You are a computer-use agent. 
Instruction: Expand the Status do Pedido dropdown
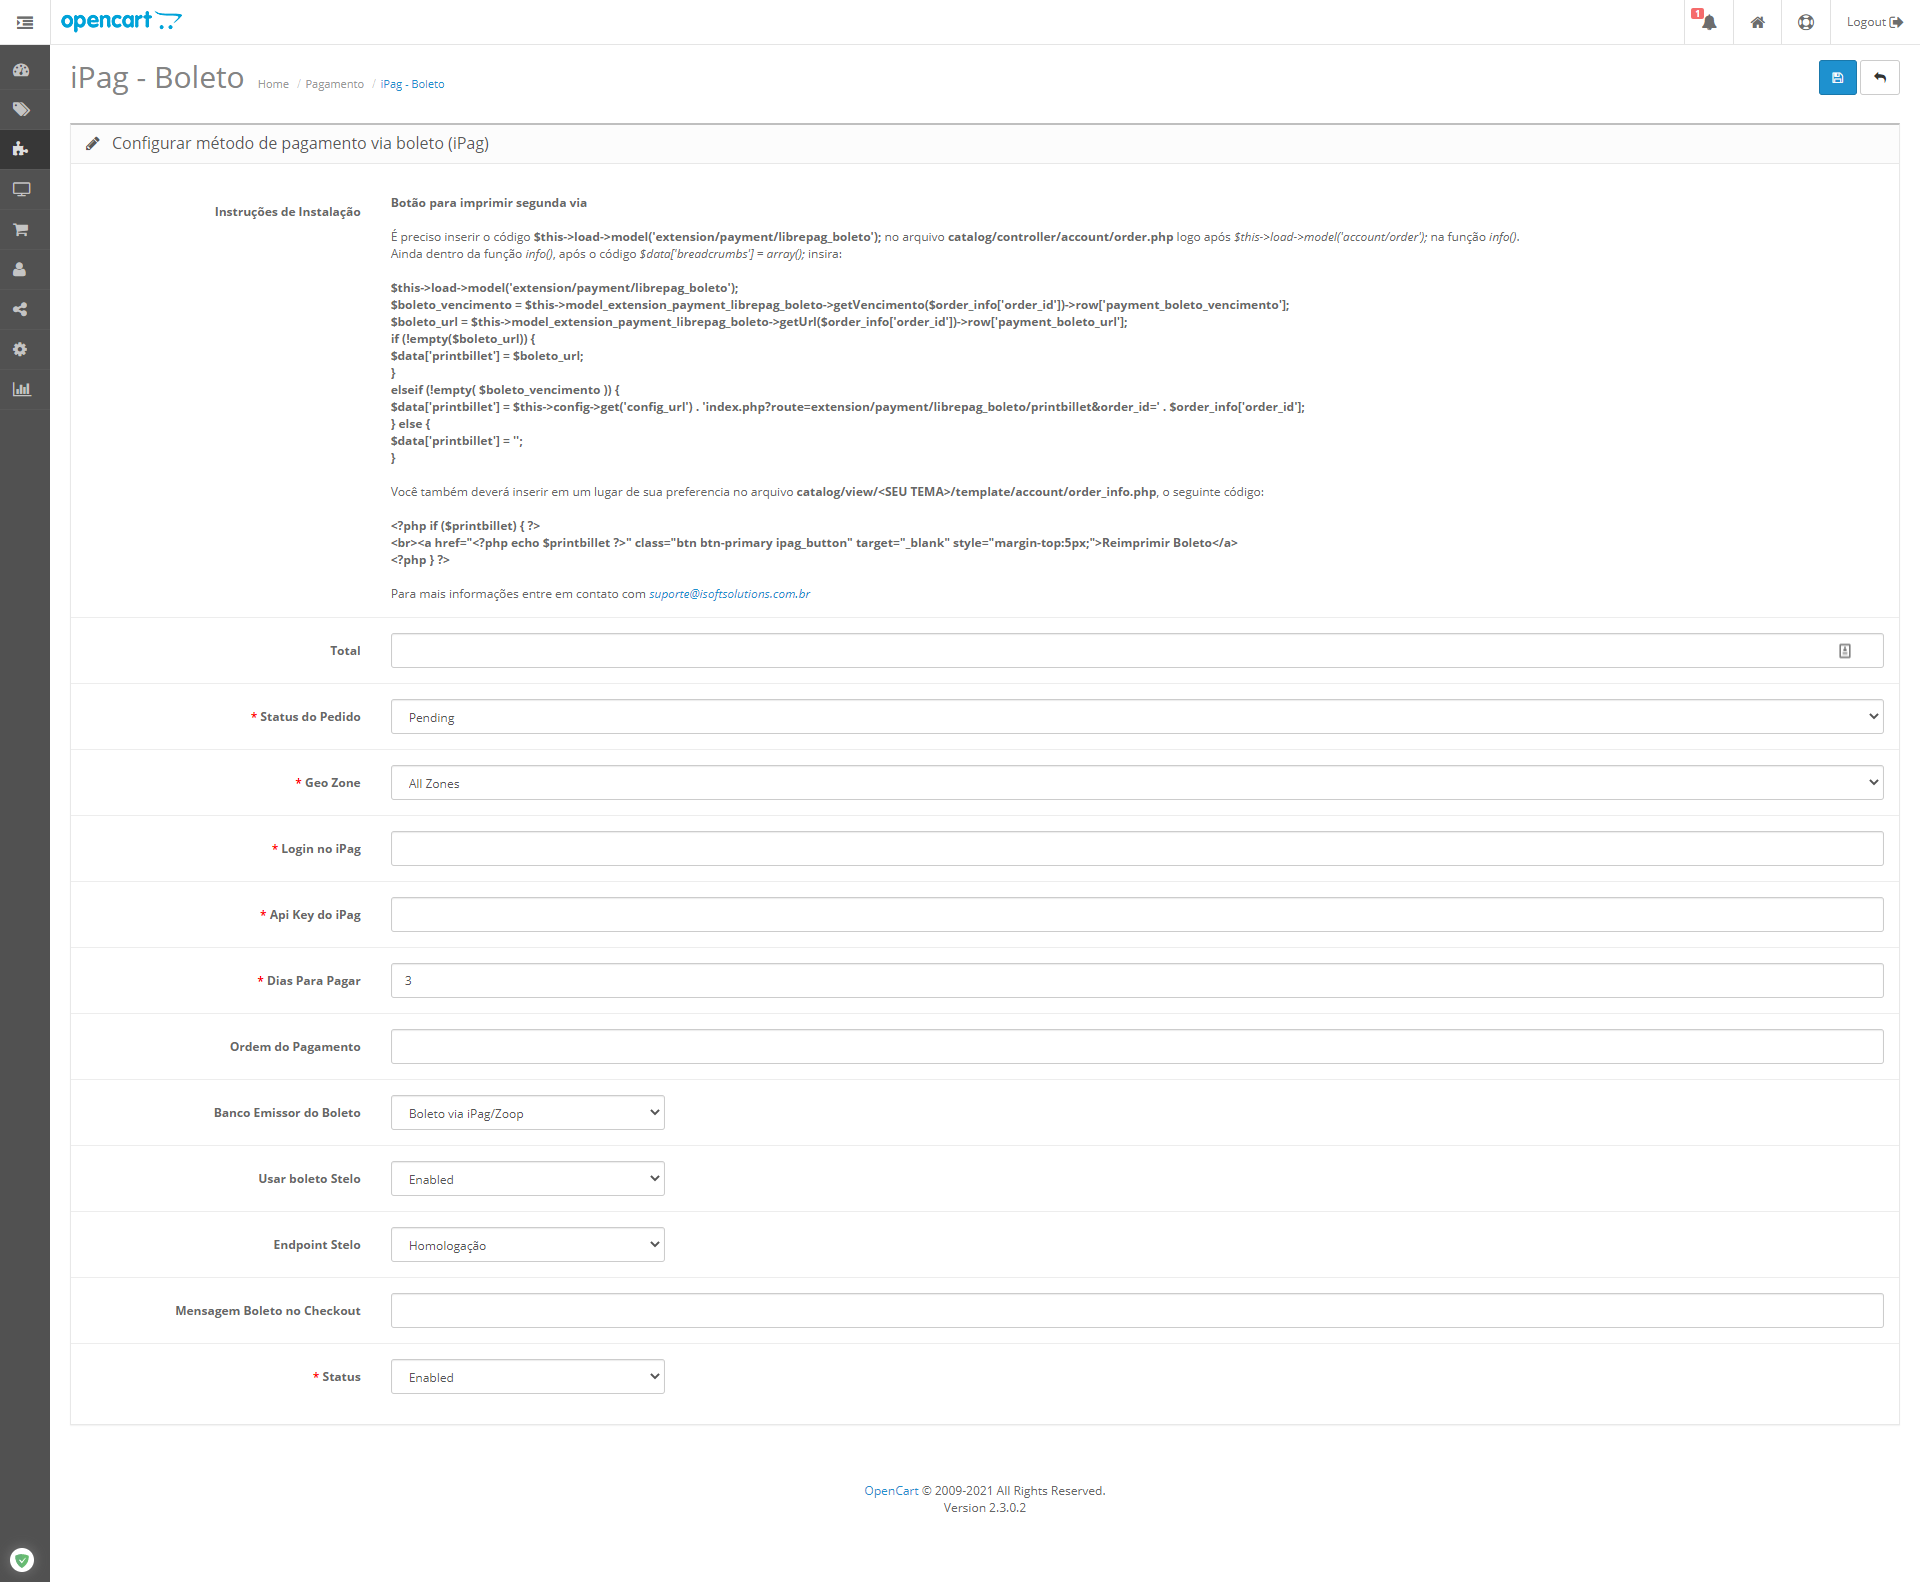1136,717
